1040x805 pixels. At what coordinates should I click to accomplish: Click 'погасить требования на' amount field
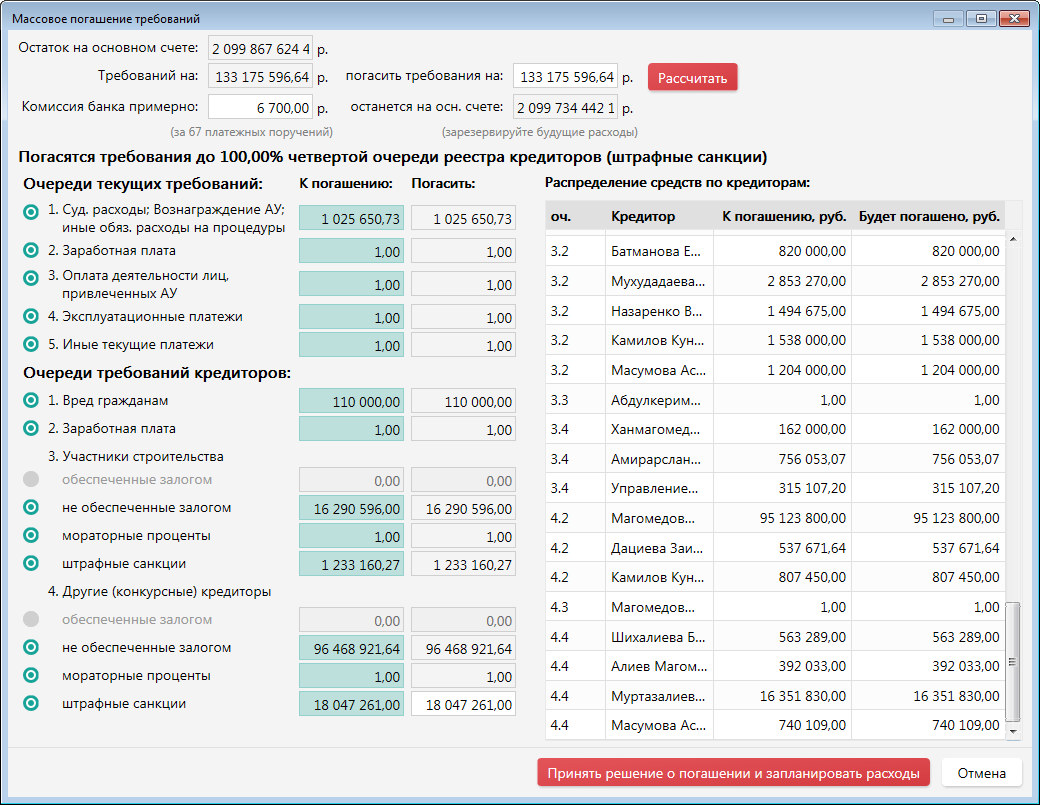point(565,77)
